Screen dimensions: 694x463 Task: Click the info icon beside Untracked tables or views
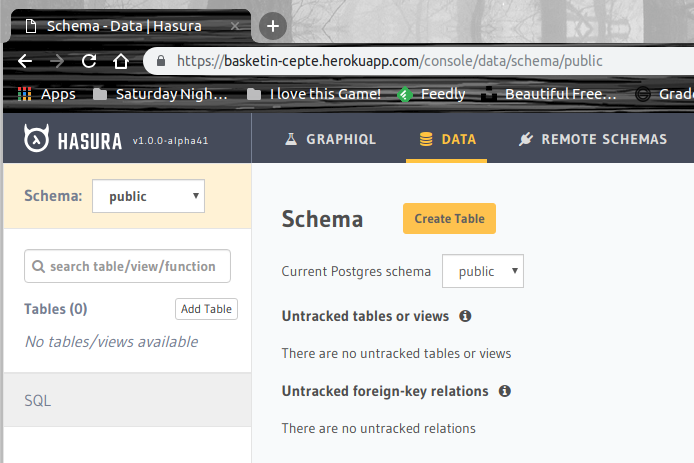pos(465,316)
